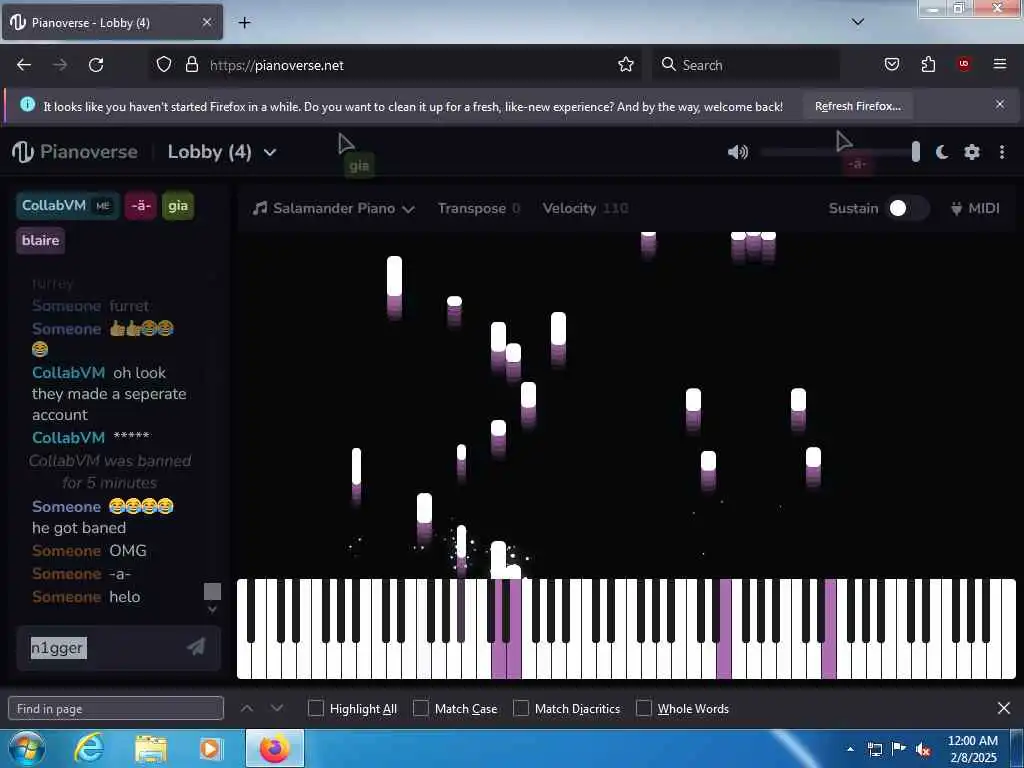Click the blaire user tag

point(40,240)
